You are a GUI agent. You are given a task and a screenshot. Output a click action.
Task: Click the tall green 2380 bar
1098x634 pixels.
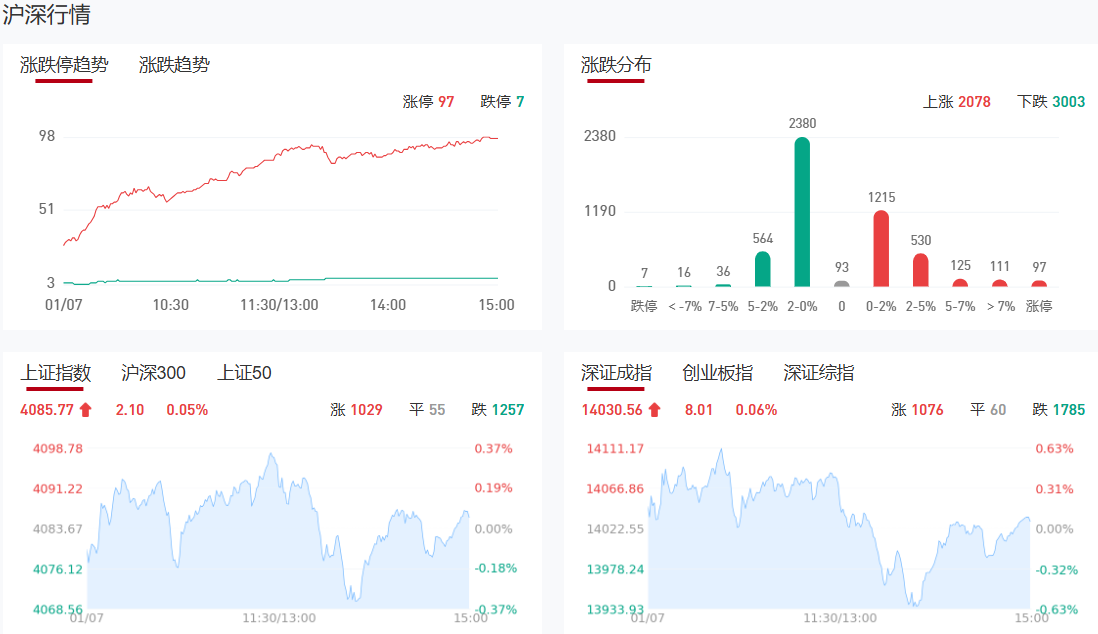(802, 212)
